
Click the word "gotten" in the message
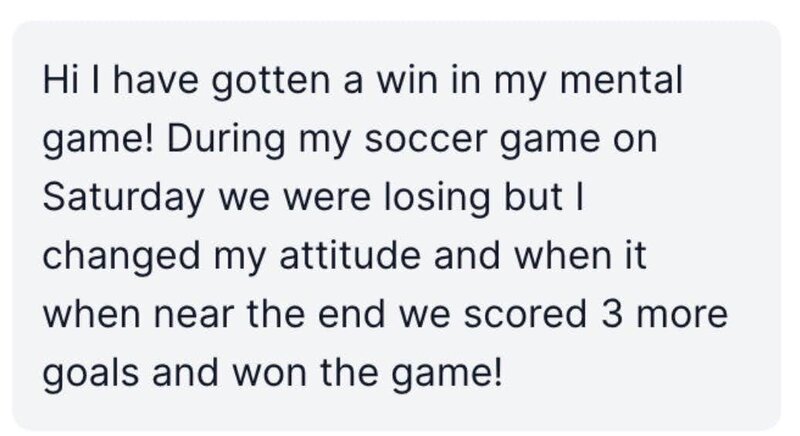click(270, 83)
